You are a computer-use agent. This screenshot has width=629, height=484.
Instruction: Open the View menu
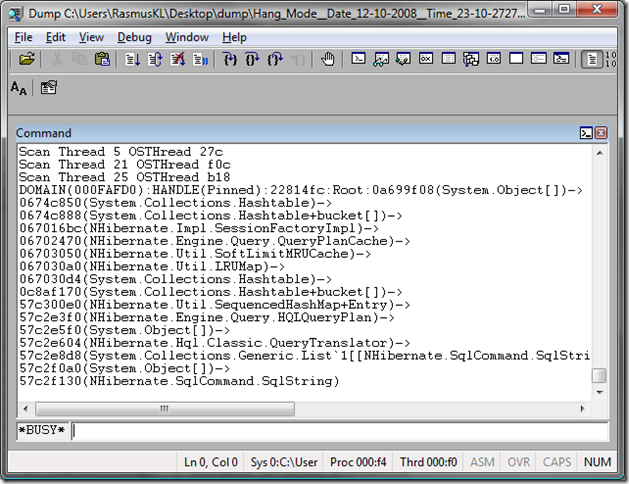pos(91,37)
